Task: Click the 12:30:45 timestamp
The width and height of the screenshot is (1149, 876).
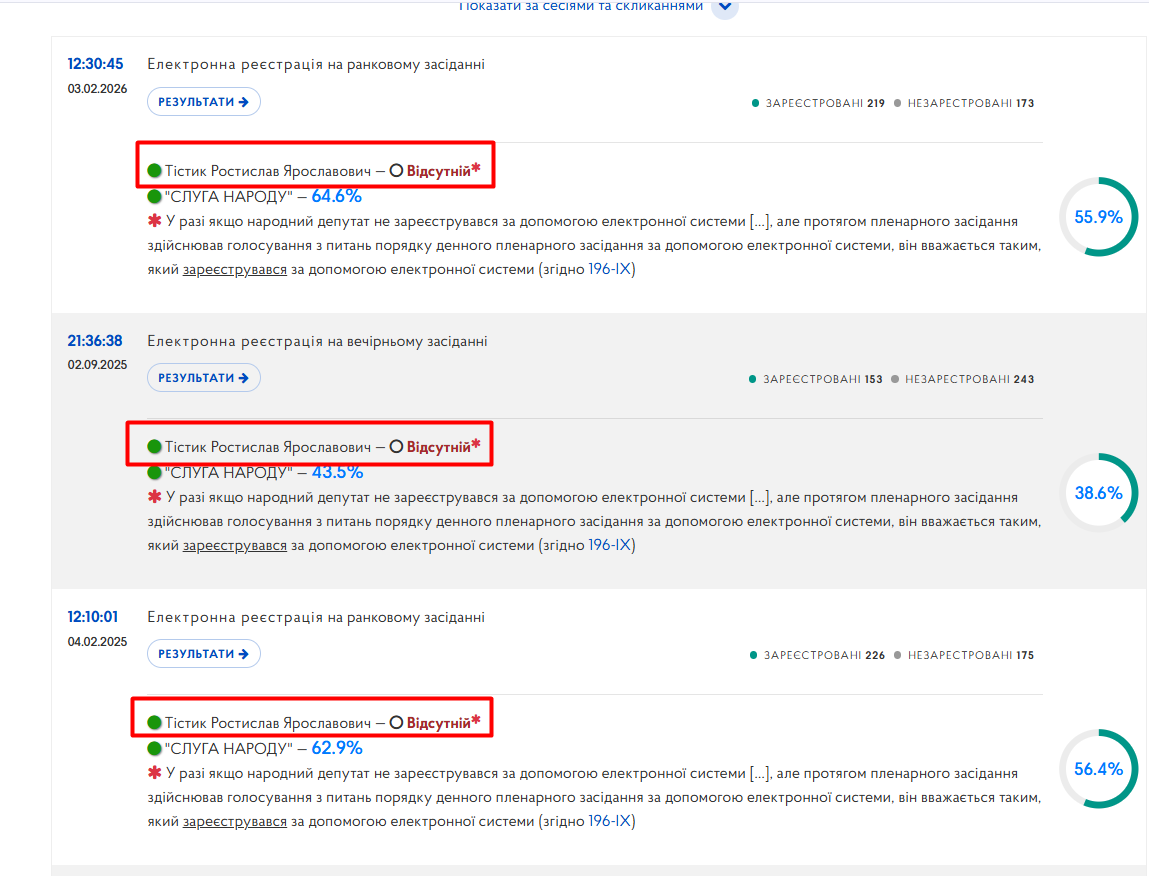Action: tap(95, 64)
